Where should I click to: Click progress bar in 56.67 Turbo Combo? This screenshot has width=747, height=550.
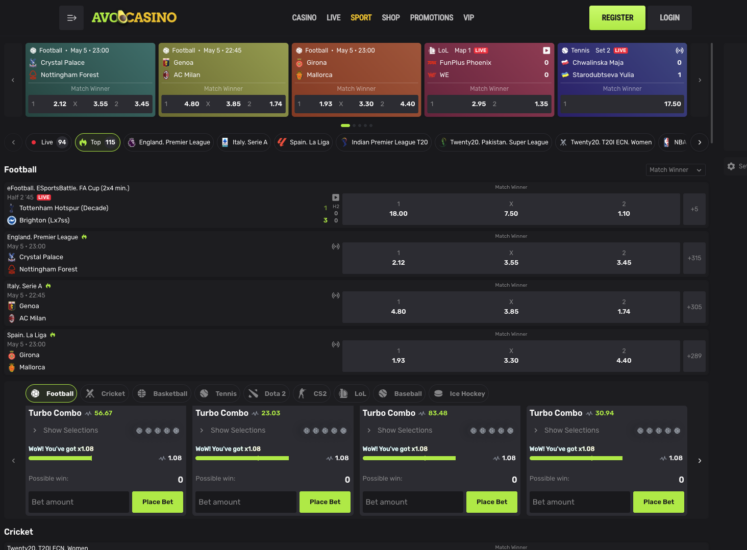60,458
